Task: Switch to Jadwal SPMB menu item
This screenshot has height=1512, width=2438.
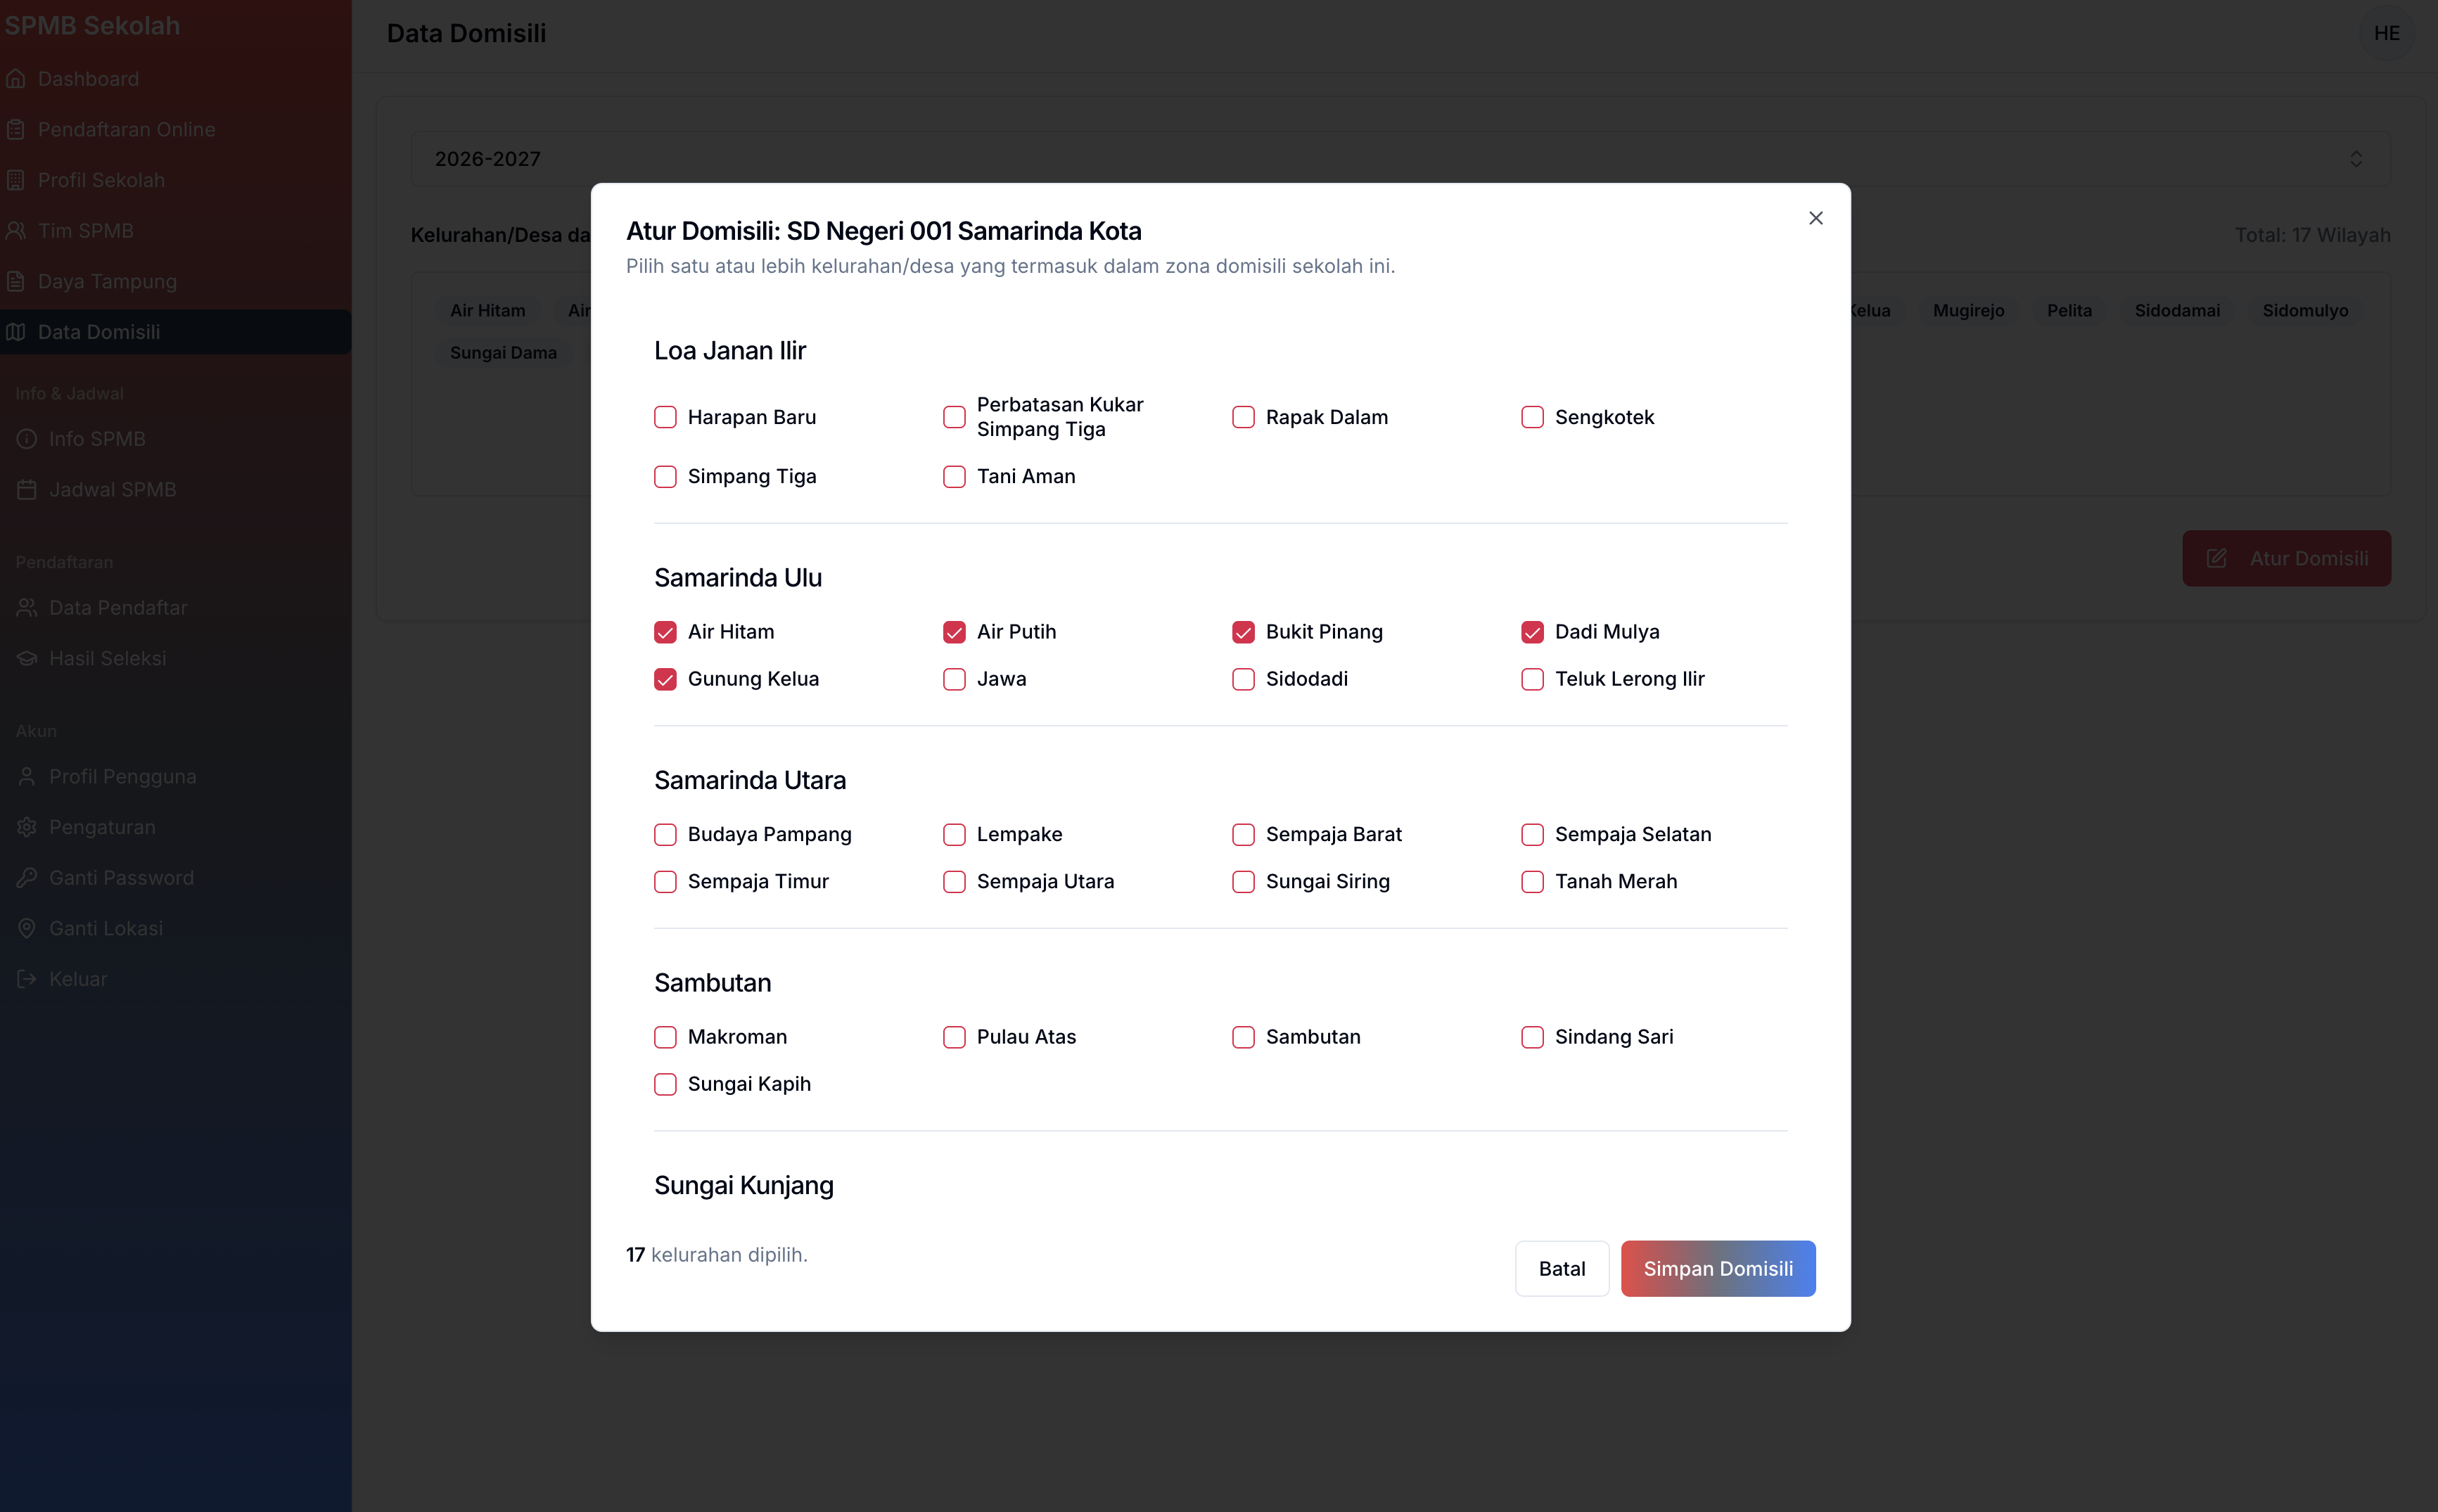Action: pos(112,489)
